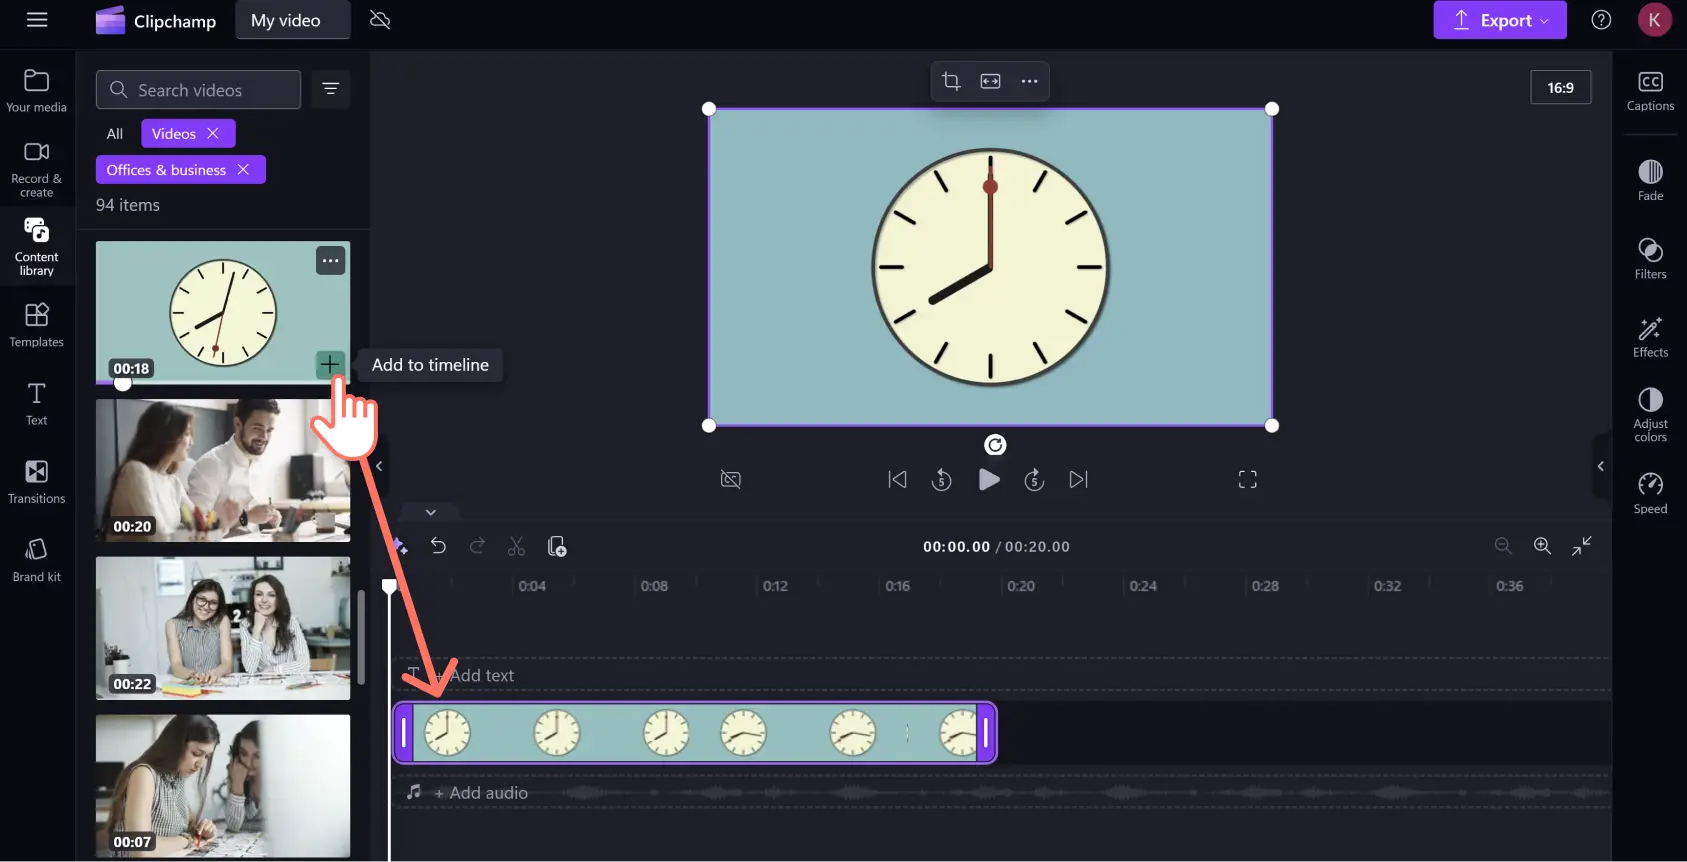Collapse the content library side panel

click(379, 466)
